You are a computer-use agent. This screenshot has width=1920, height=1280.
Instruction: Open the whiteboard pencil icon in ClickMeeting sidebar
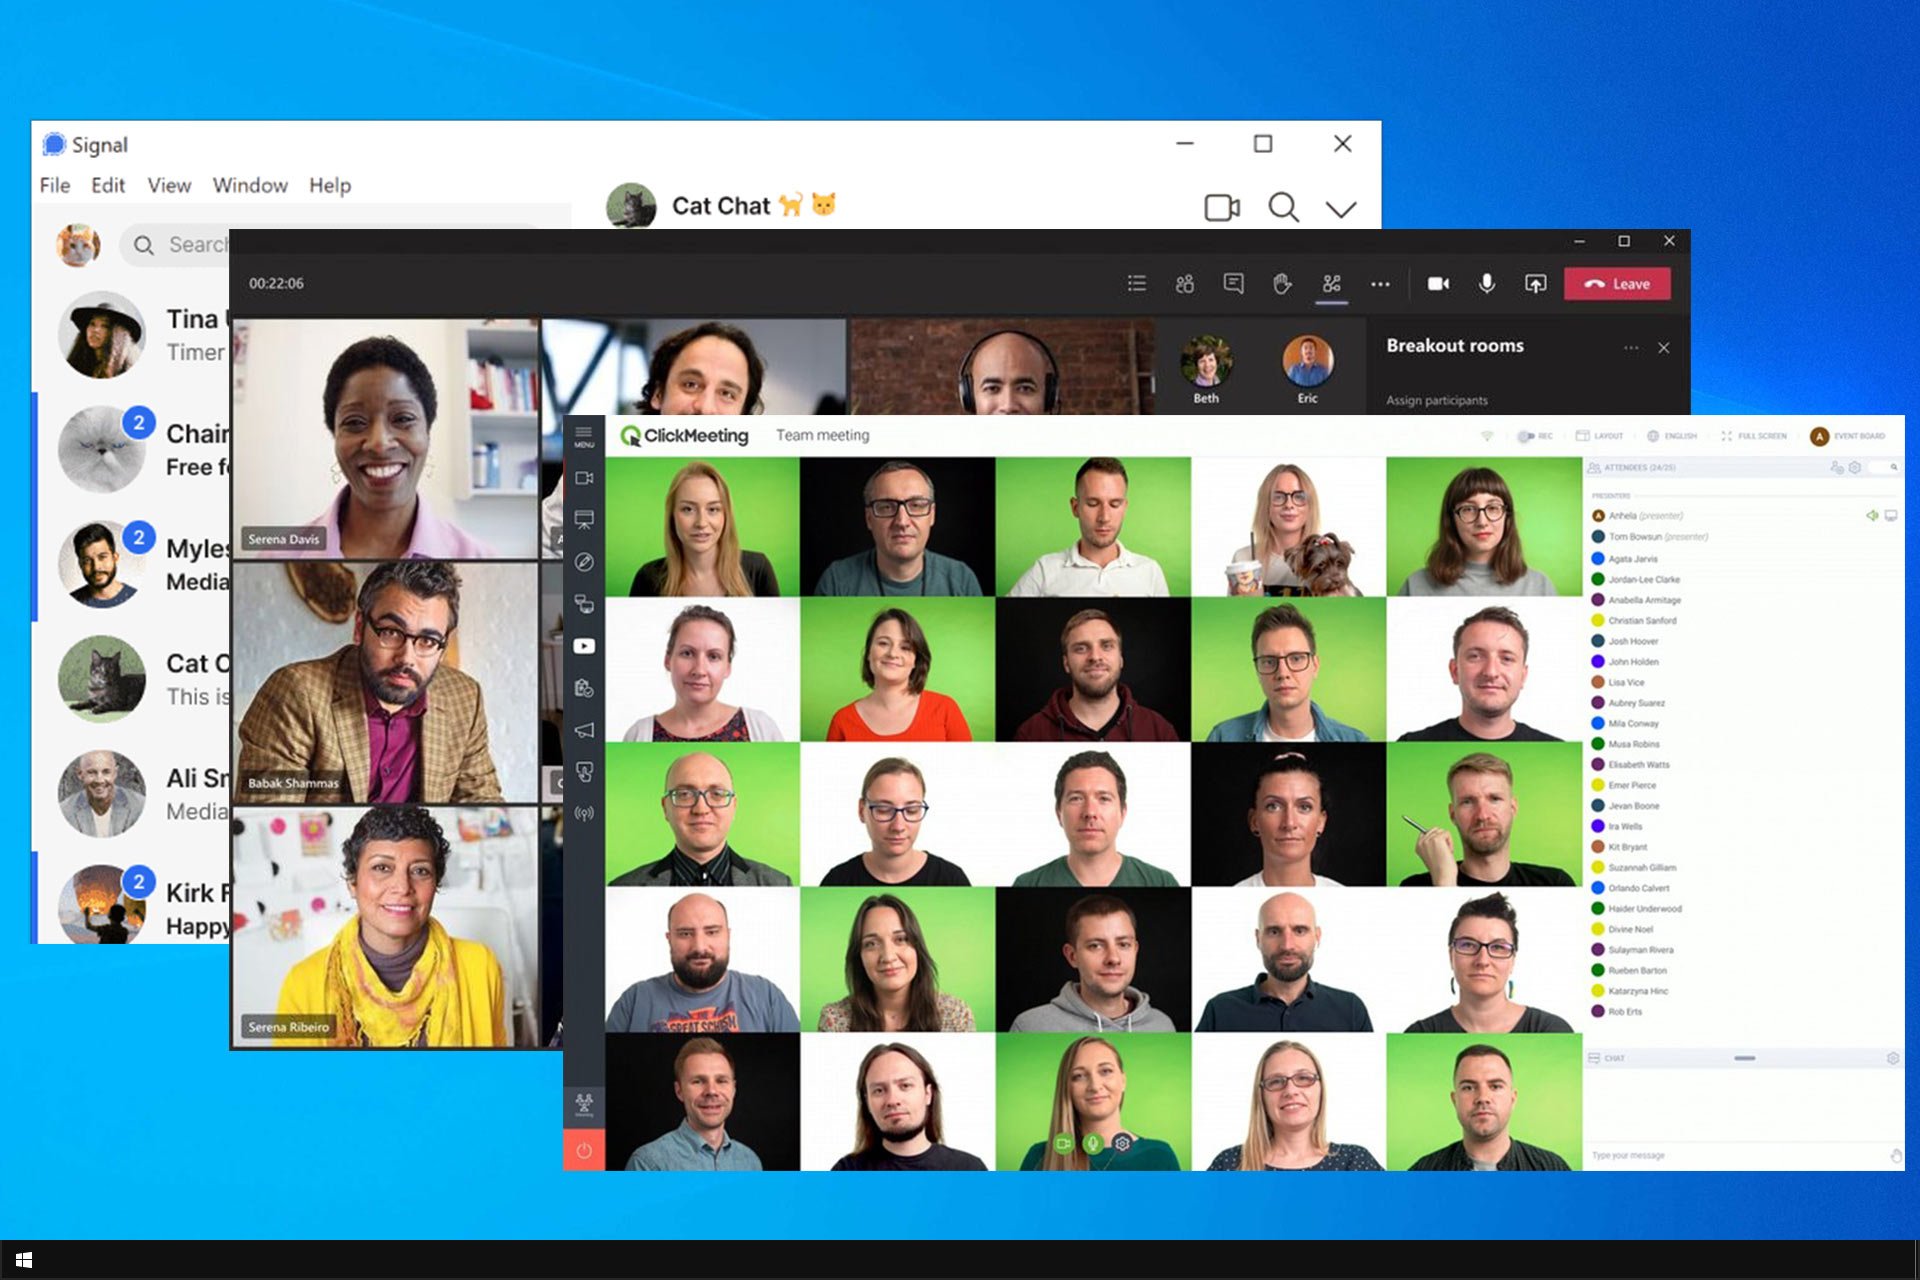tap(584, 562)
